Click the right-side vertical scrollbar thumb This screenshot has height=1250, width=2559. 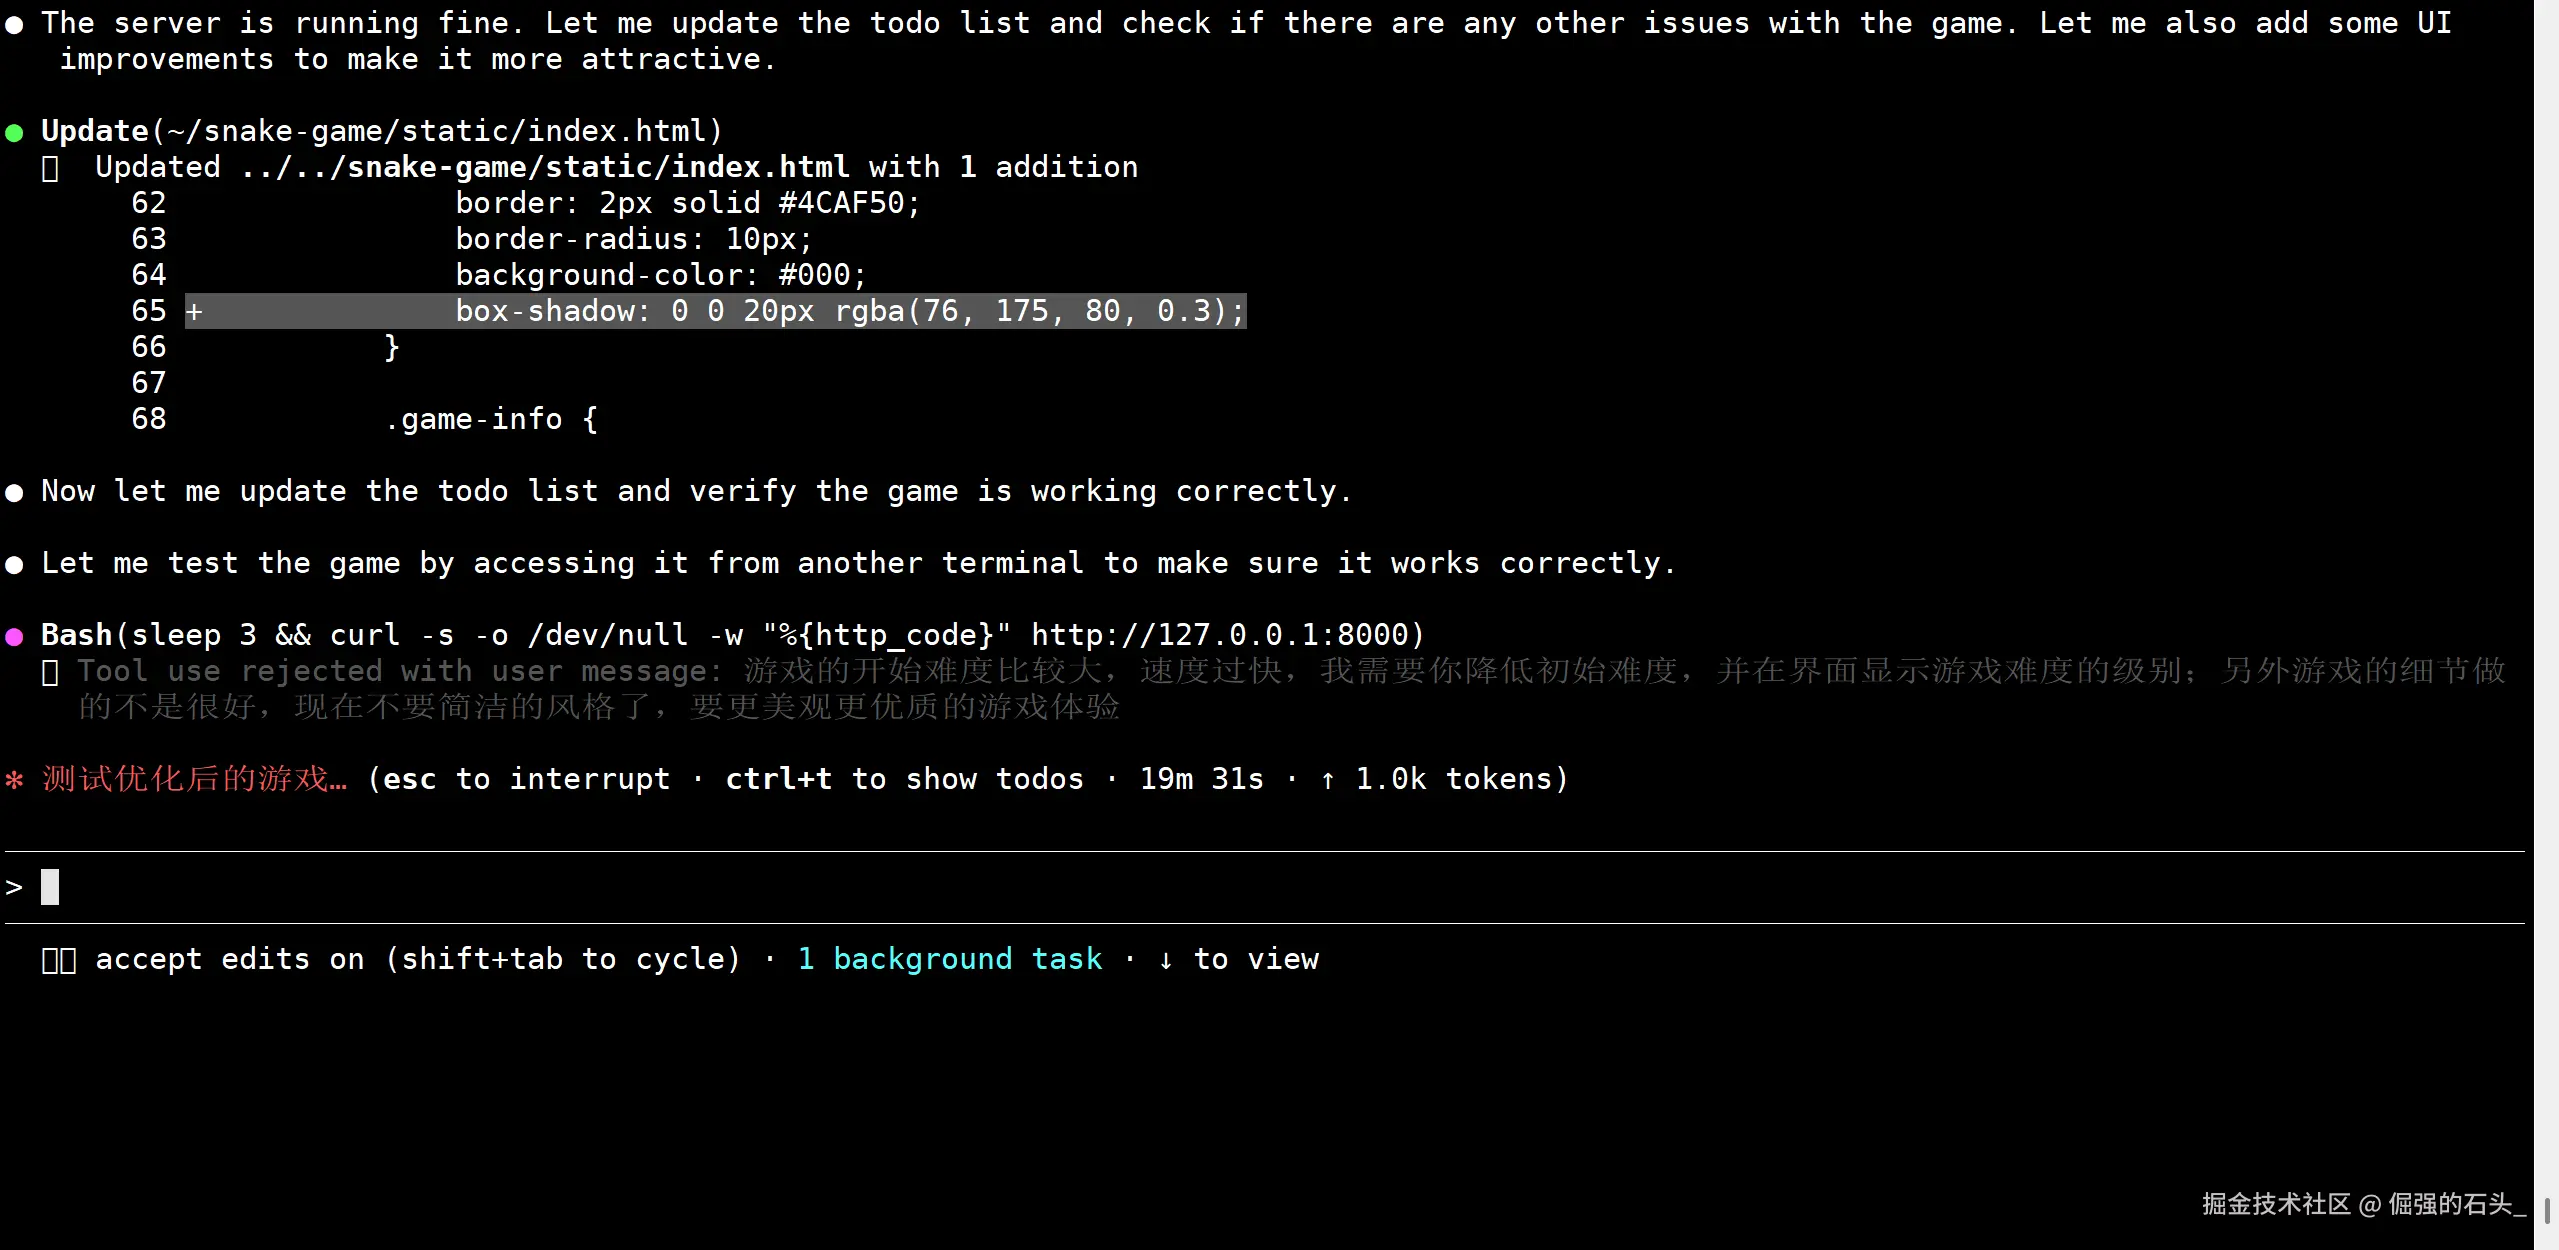pyautogui.click(x=2546, y=1210)
